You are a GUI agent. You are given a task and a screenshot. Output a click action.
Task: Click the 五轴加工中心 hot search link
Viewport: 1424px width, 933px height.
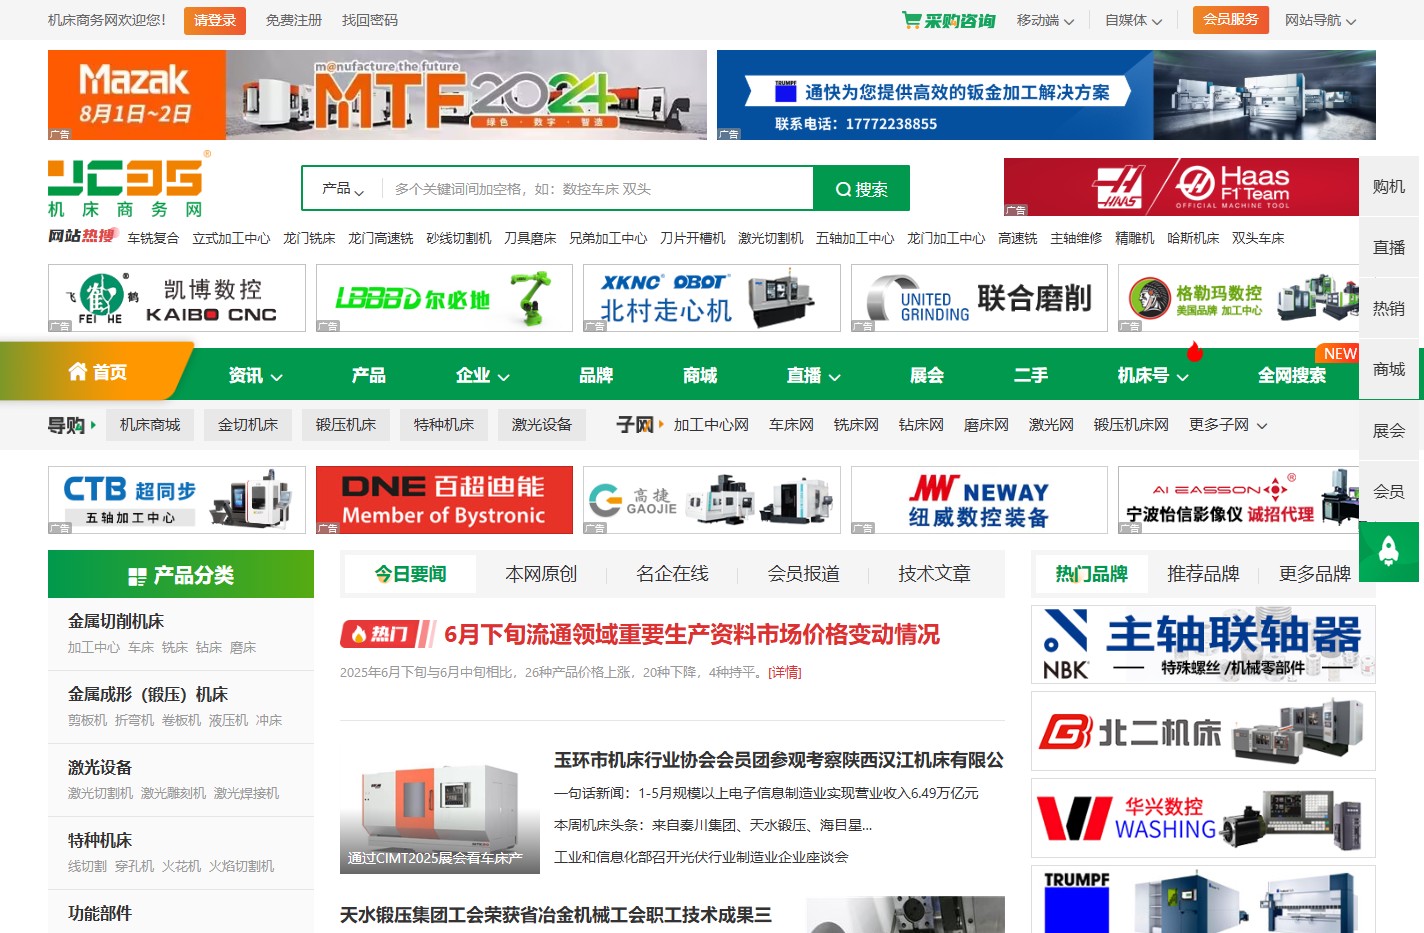[855, 238]
